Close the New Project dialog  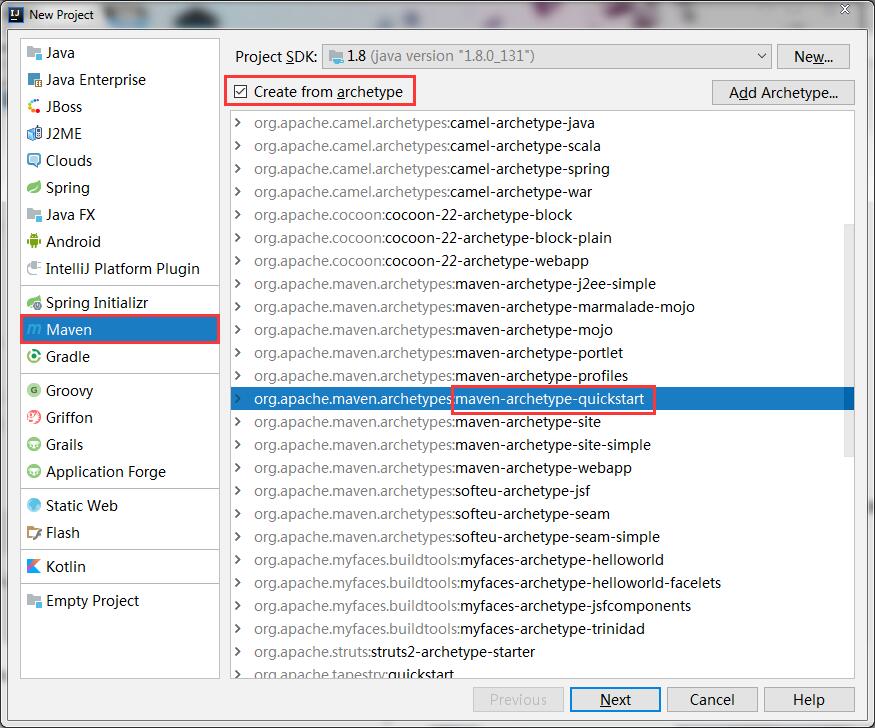(845, 9)
